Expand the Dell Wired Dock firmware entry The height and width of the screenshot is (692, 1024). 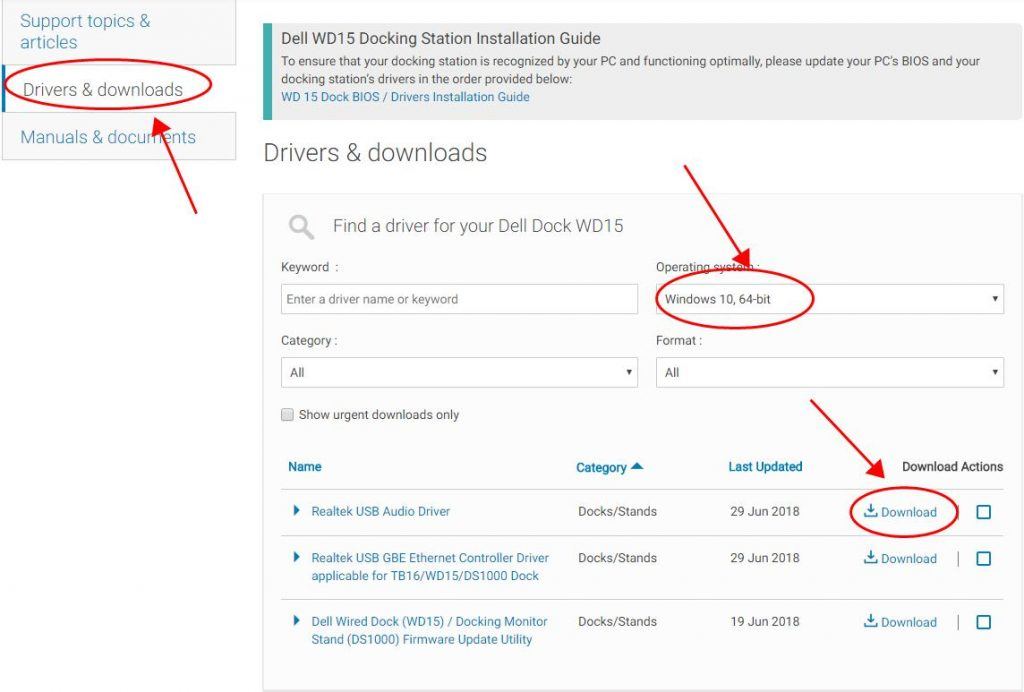[x=296, y=621]
